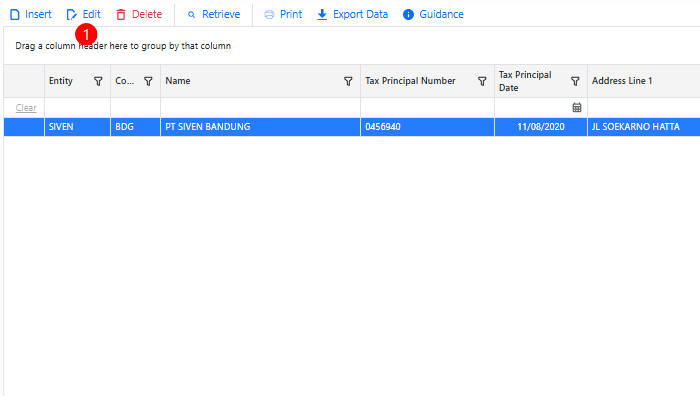This screenshot has width=700, height=396.
Task: Select the JL SOEKARNO HATTA address cell
Action: (644, 127)
